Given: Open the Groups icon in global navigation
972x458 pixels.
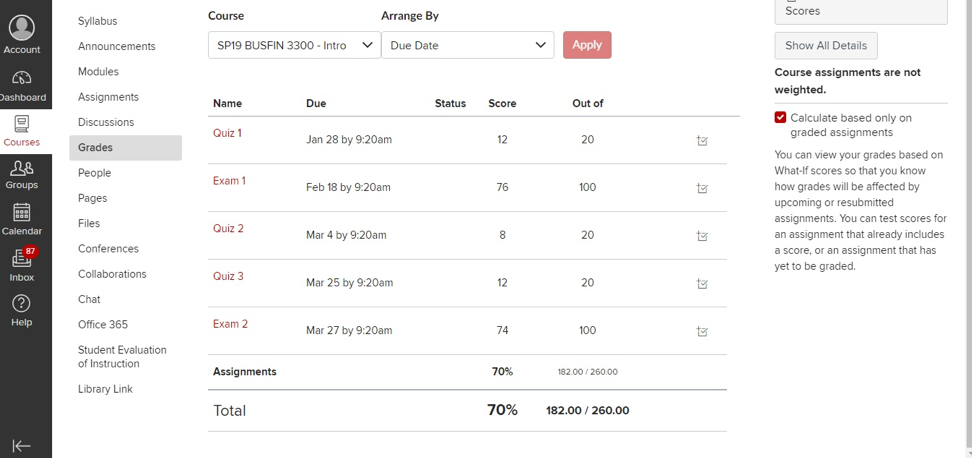Looking at the screenshot, I should (x=22, y=168).
